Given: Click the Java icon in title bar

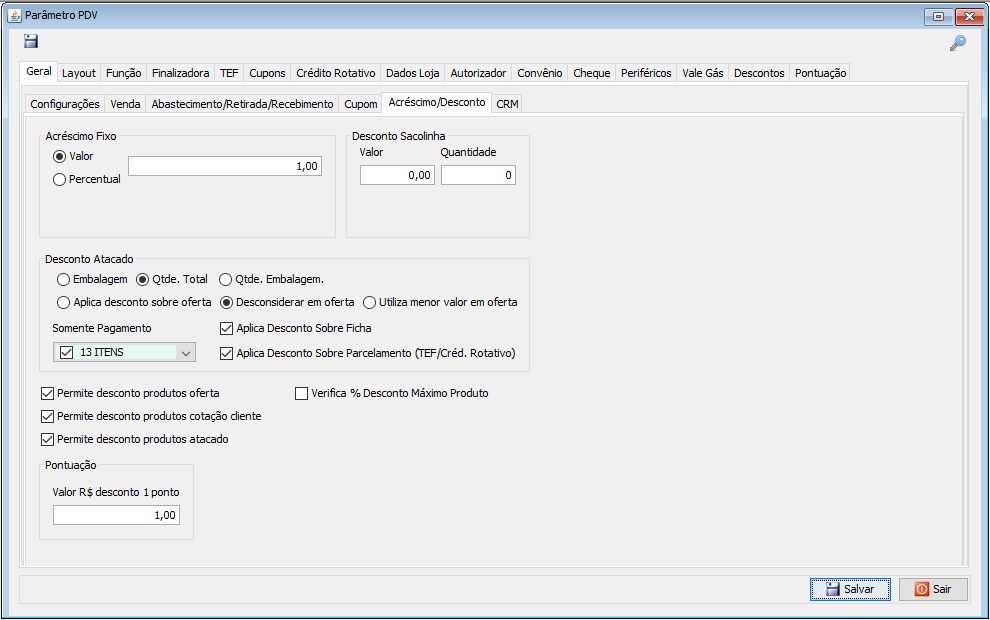Looking at the screenshot, I should [14, 15].
